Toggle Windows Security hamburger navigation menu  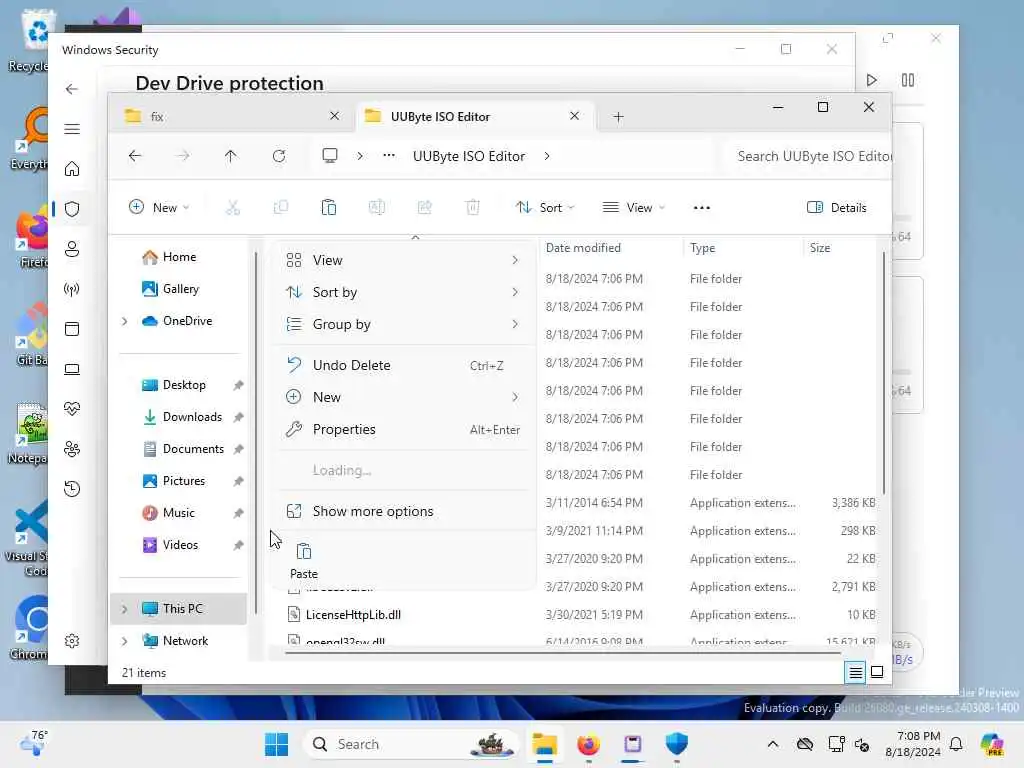point(72,129)
